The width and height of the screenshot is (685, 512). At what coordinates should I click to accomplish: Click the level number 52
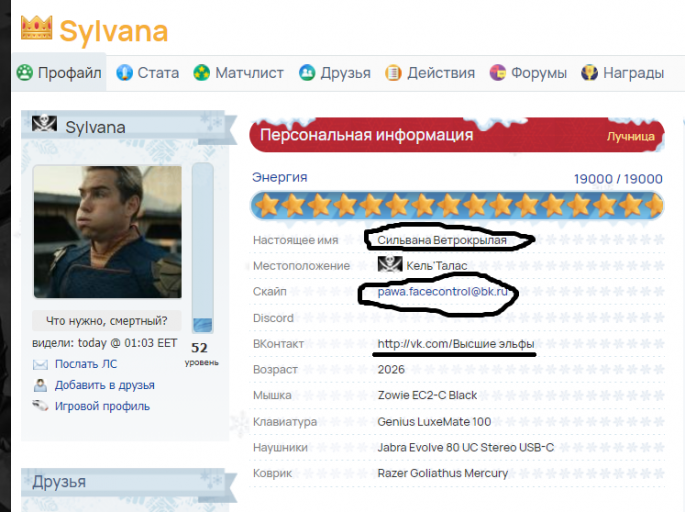tap(199, 348)
